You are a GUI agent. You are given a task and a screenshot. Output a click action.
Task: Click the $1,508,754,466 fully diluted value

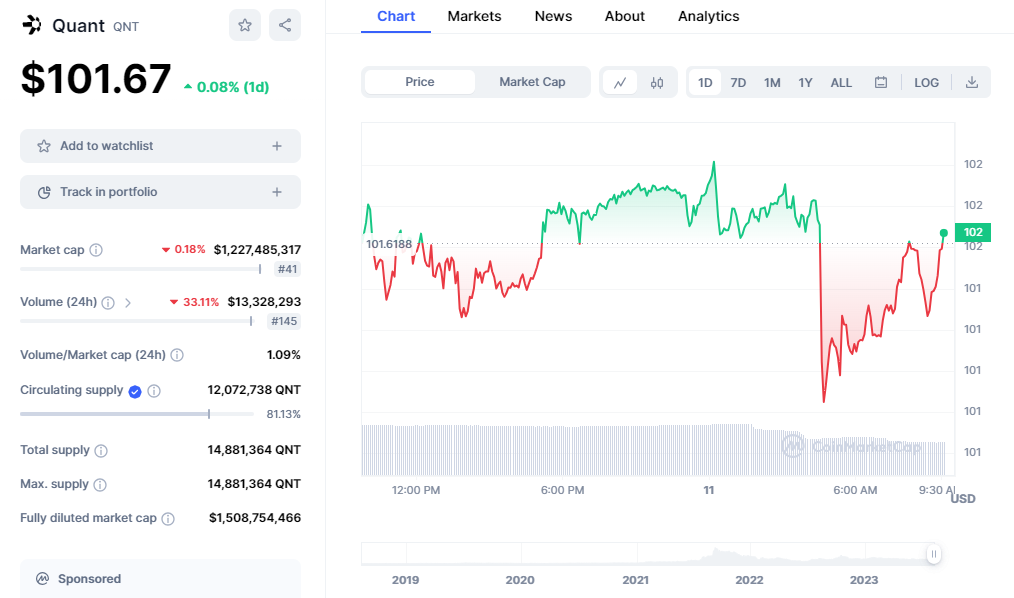255,518
